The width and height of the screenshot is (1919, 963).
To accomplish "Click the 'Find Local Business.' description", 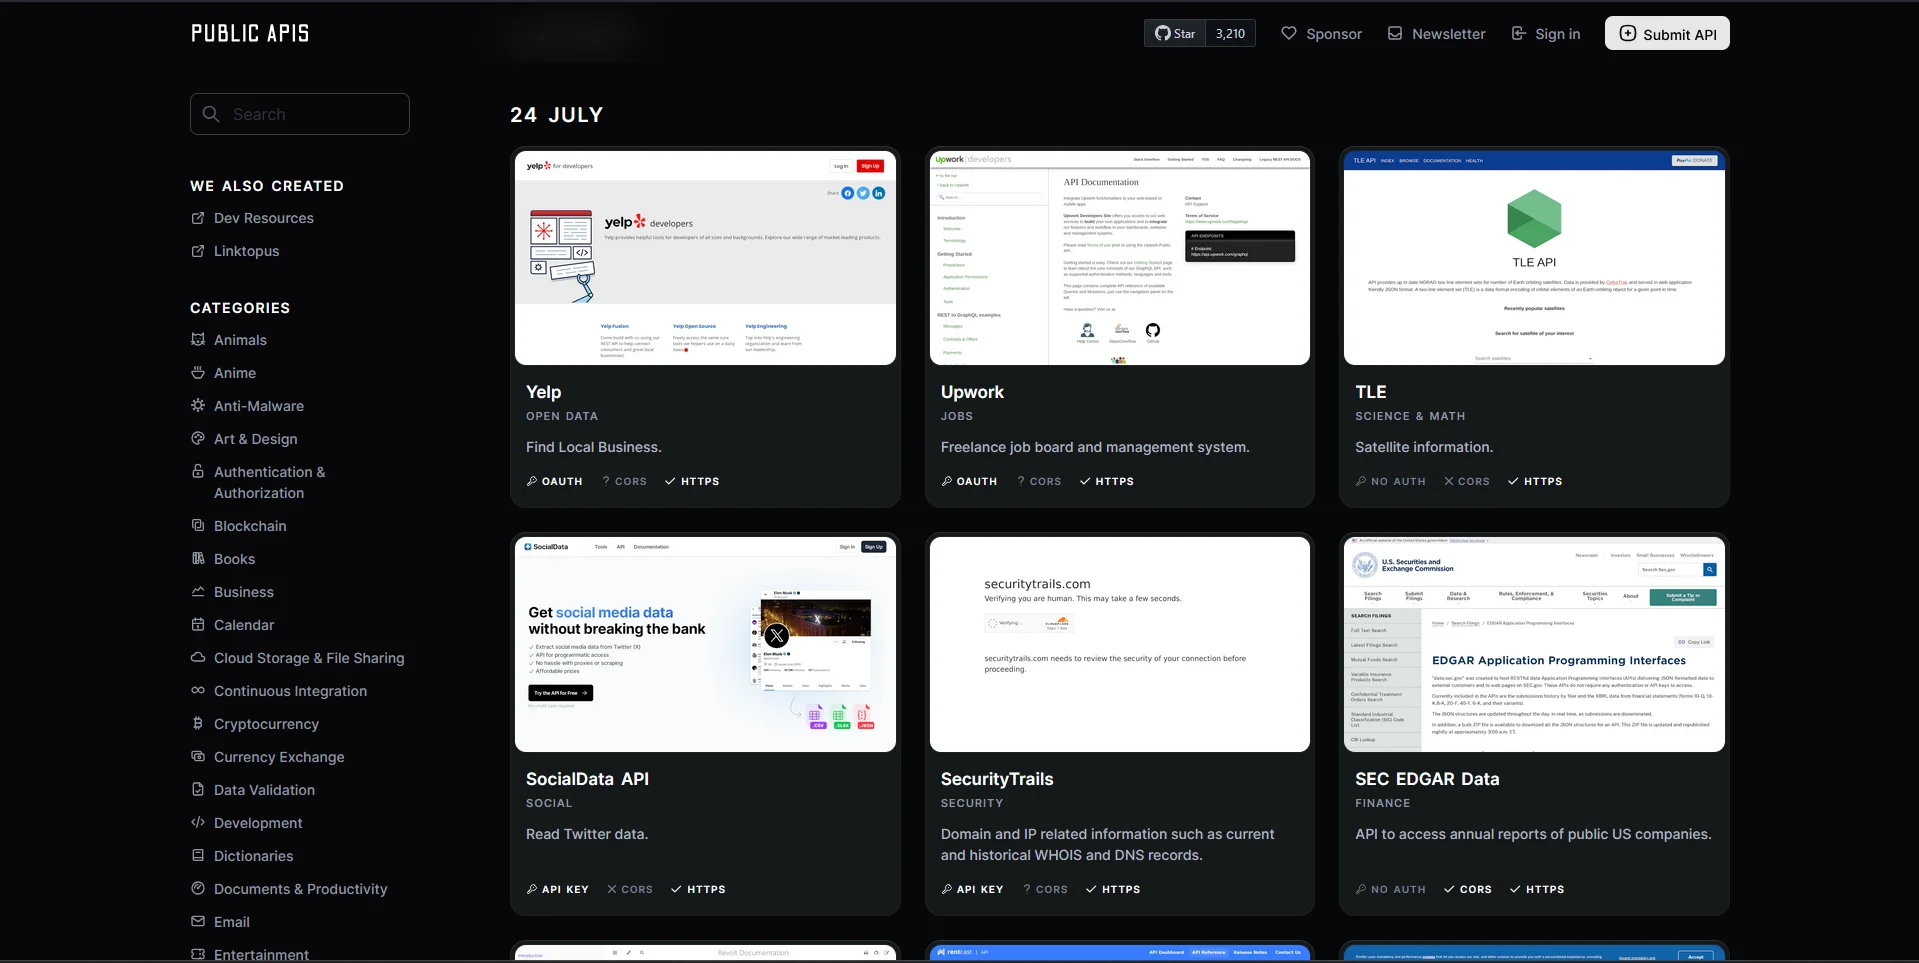I will tap(594, 447).
